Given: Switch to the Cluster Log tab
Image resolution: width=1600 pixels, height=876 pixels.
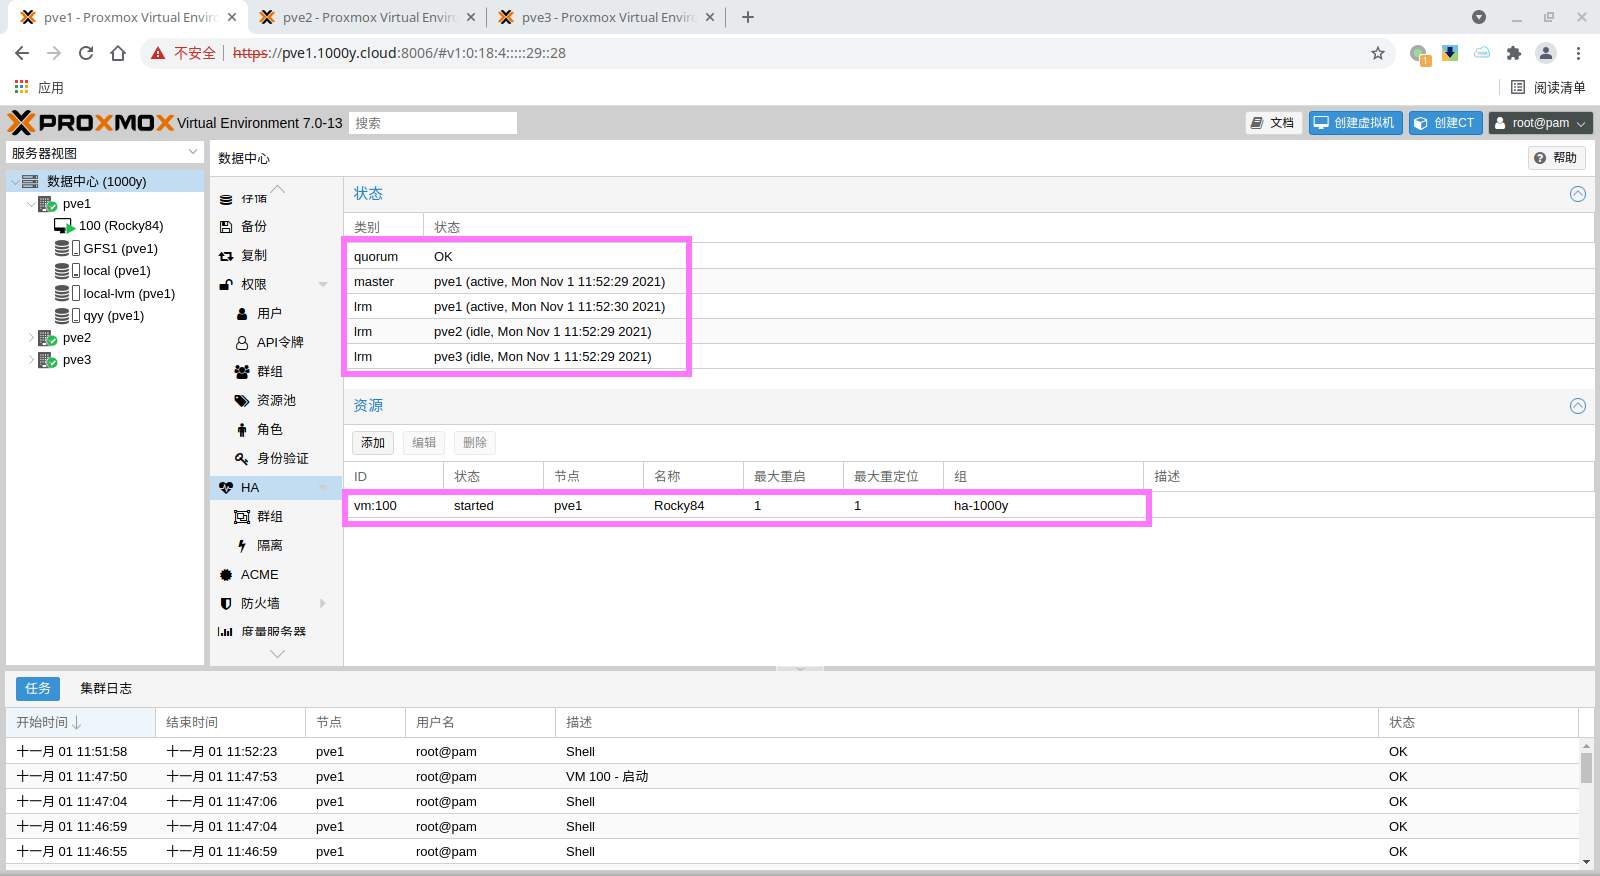Looking at the screenshot, I should [x=106, y=689].
